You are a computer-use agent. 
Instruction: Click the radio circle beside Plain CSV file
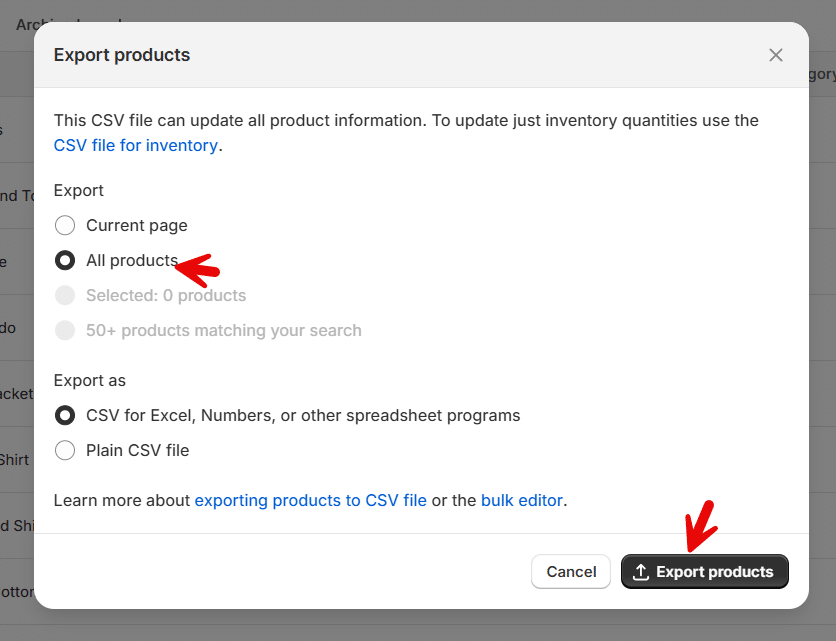[65, 450]
